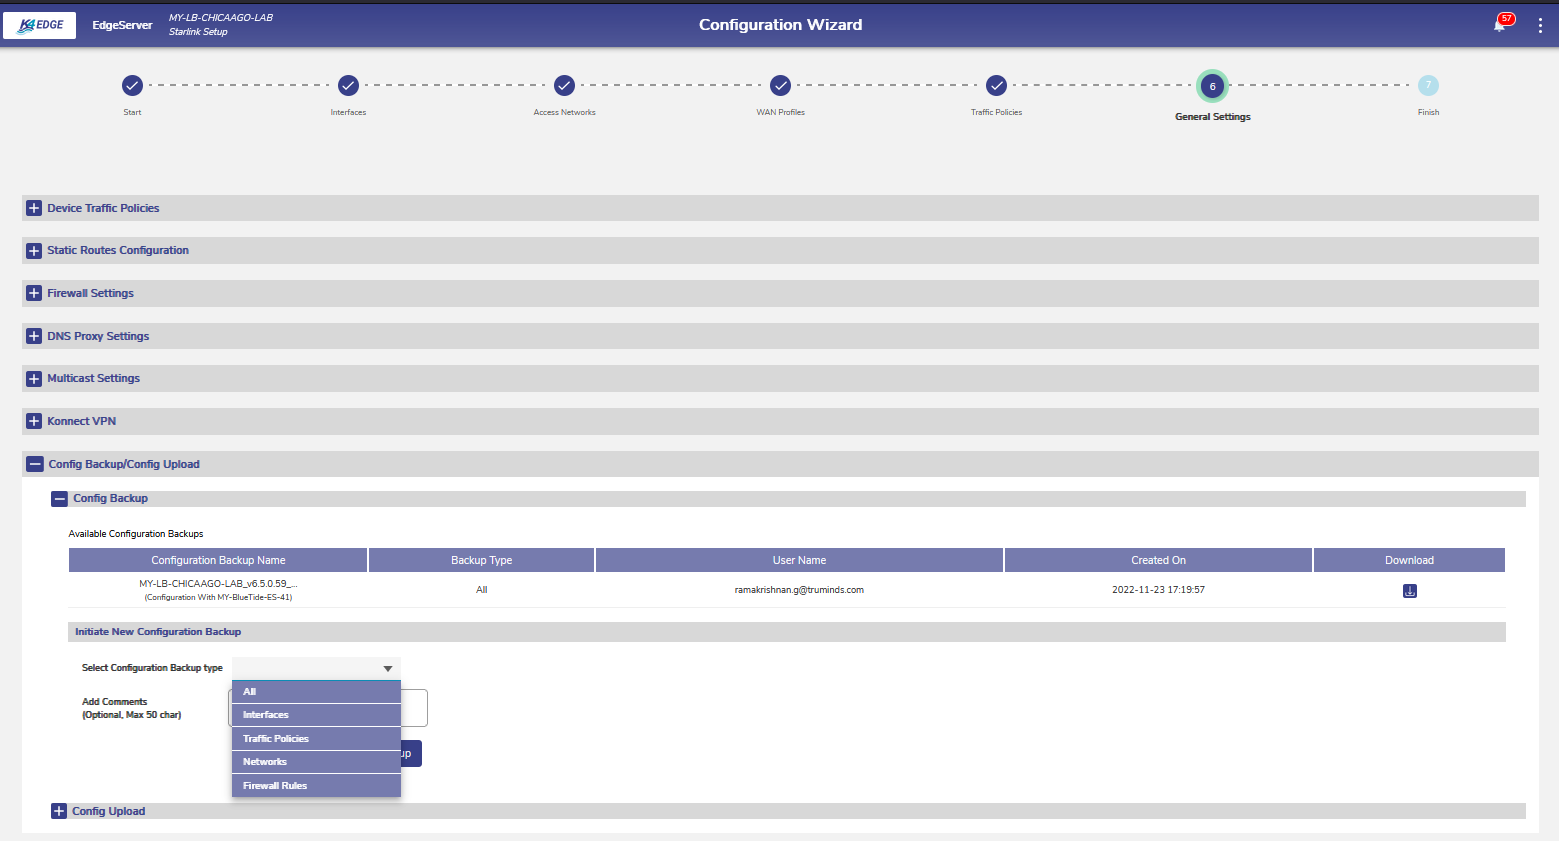Image resolution: width=1559 pixels, height=841 pixels.
Task: Download the MY-LB-CHICAAGO-LAB configuration backup
Action: point(1409,591)
